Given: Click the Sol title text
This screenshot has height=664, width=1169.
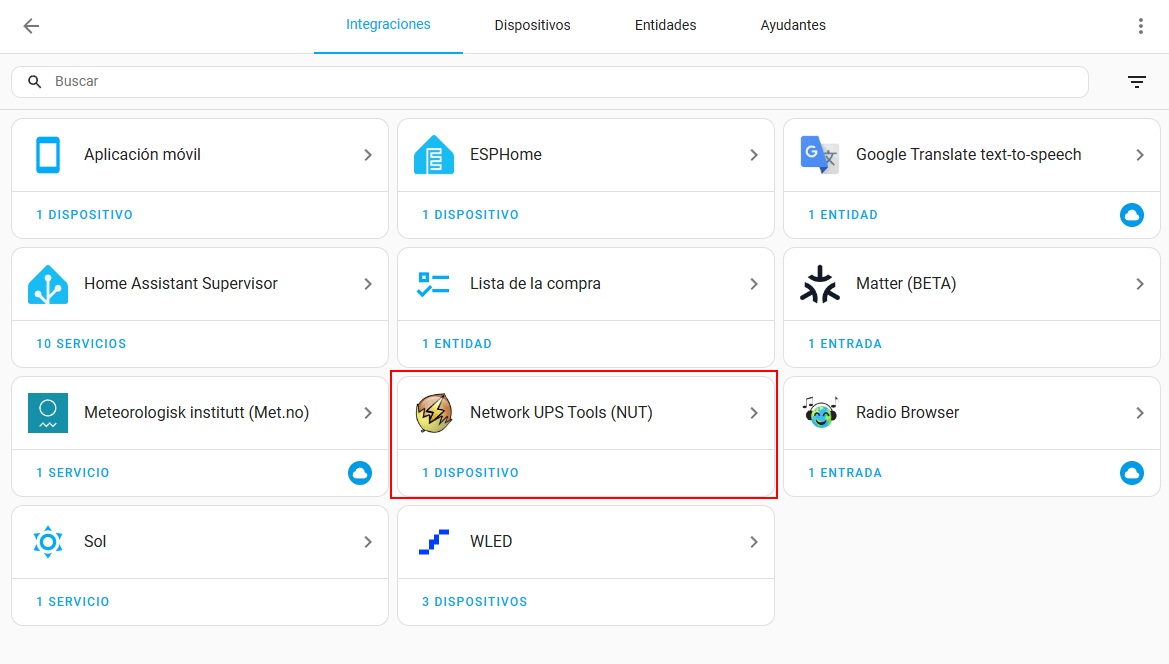Looking at the screenshot, I should tap(95, 542).
